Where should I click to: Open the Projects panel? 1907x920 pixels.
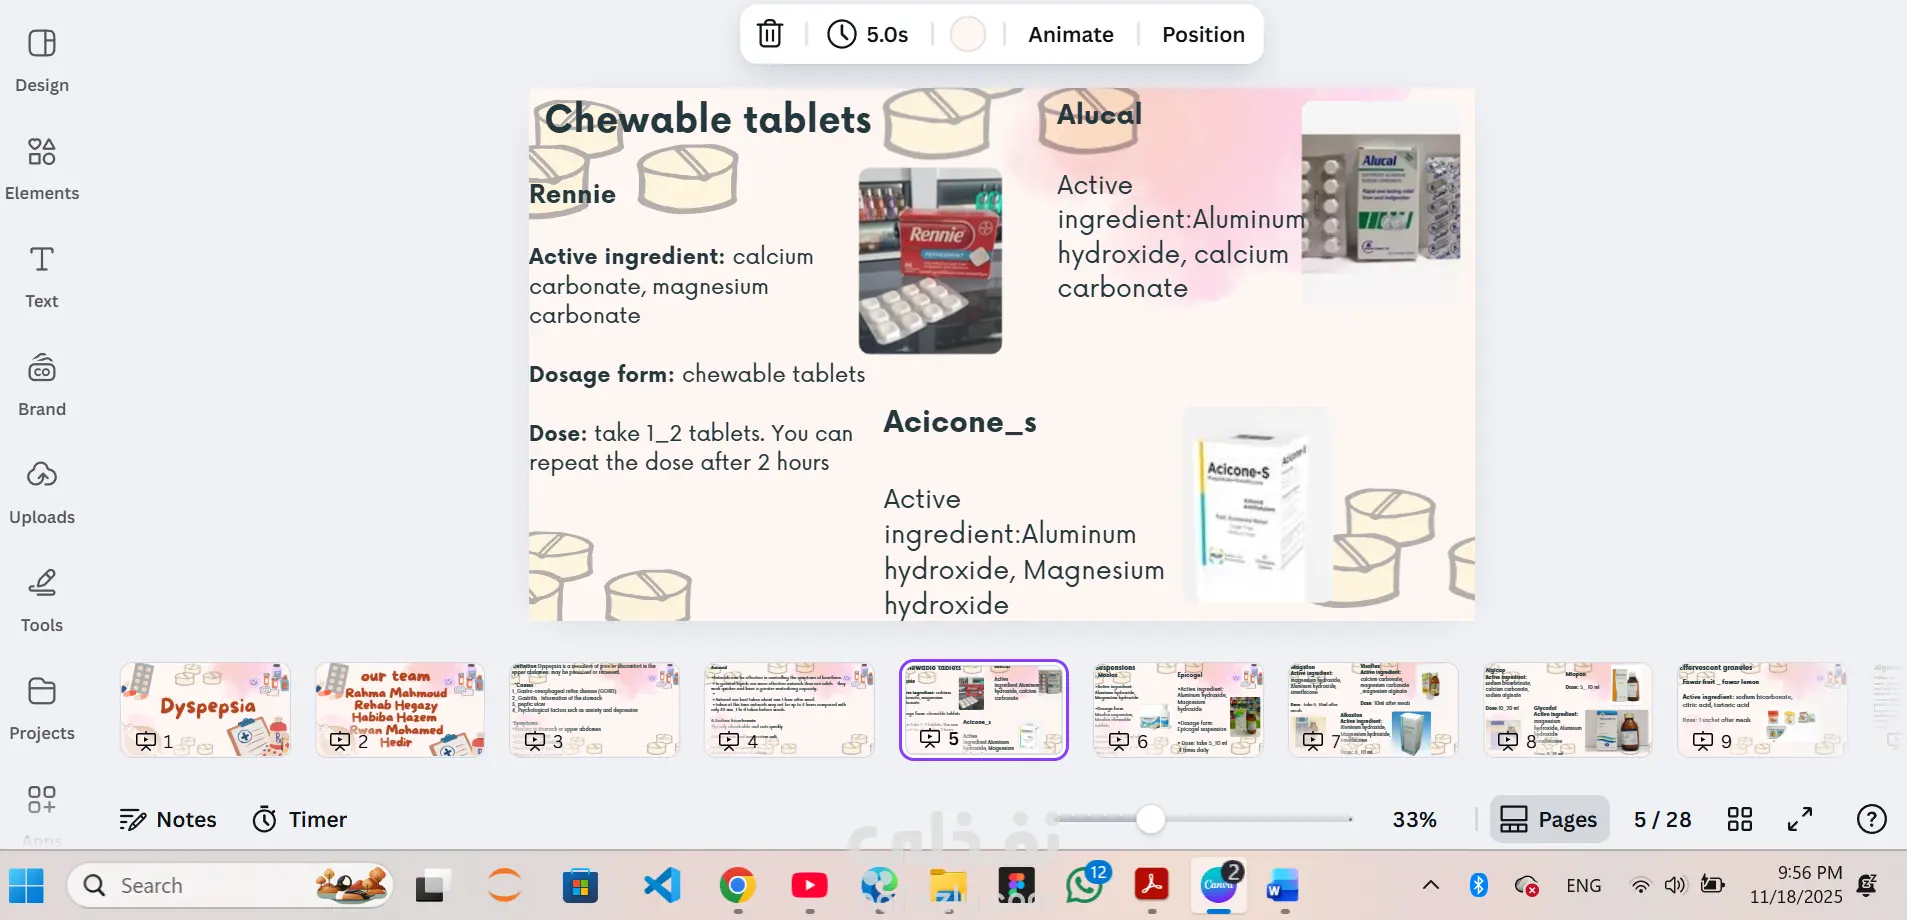(x=42, y=709)
